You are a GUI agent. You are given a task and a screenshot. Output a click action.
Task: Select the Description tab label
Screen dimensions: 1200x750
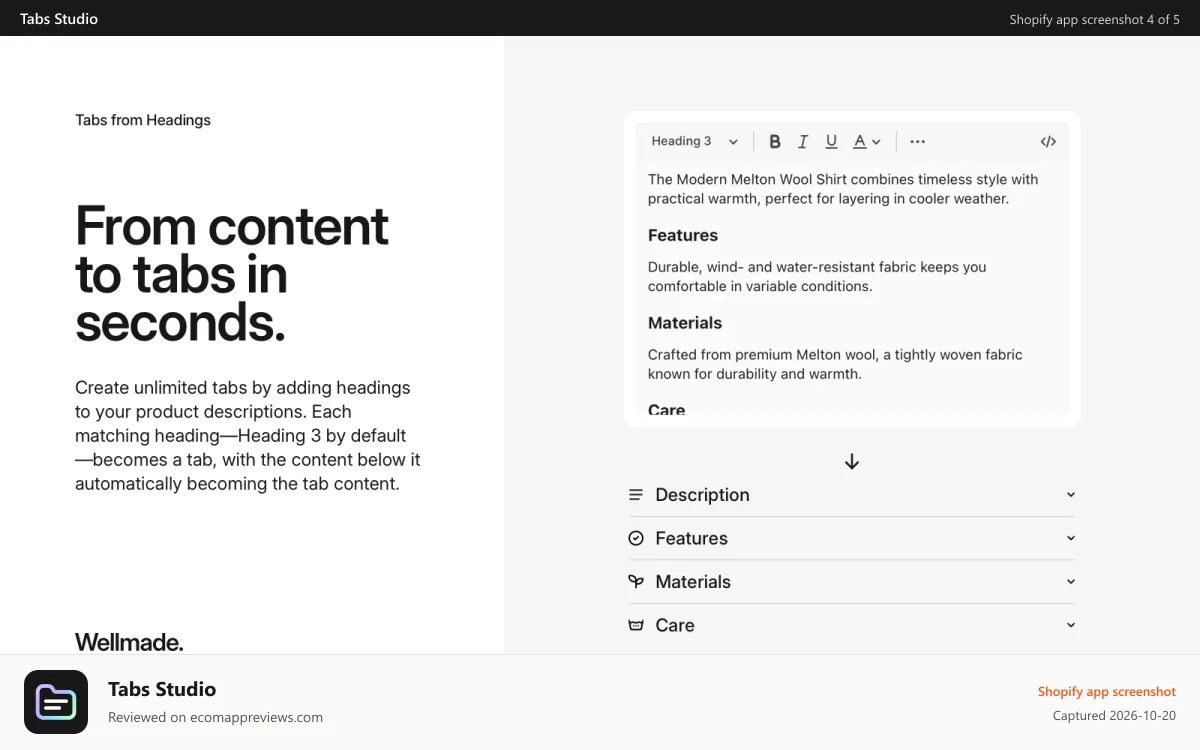702,495
